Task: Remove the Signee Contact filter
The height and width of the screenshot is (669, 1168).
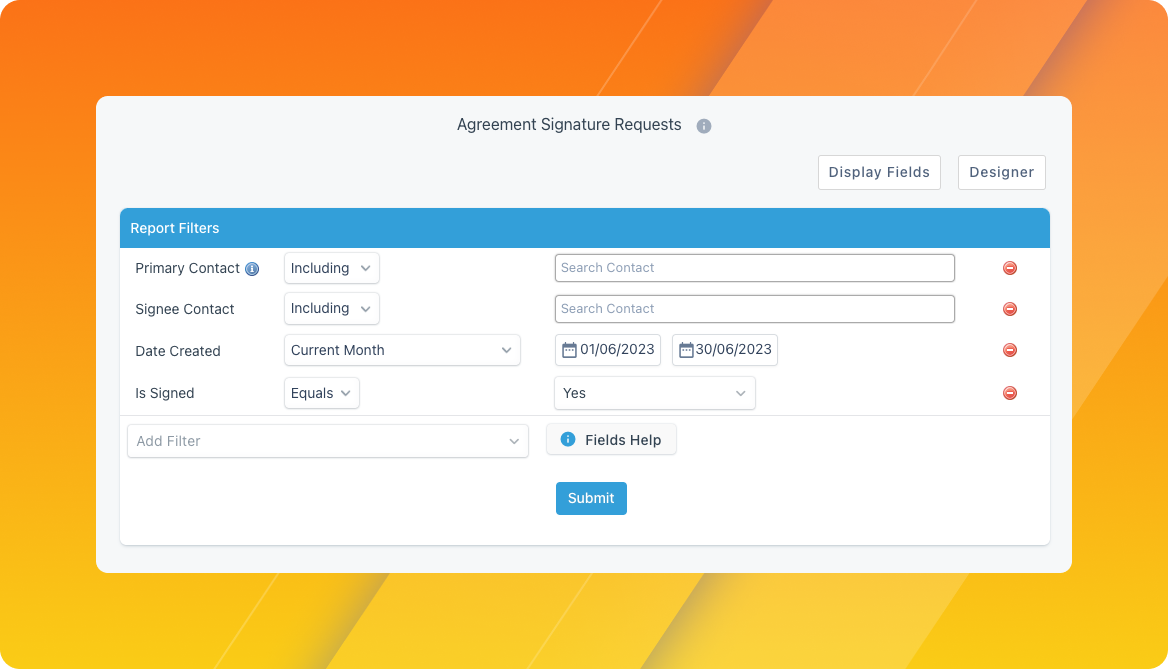Action: 1010,309
